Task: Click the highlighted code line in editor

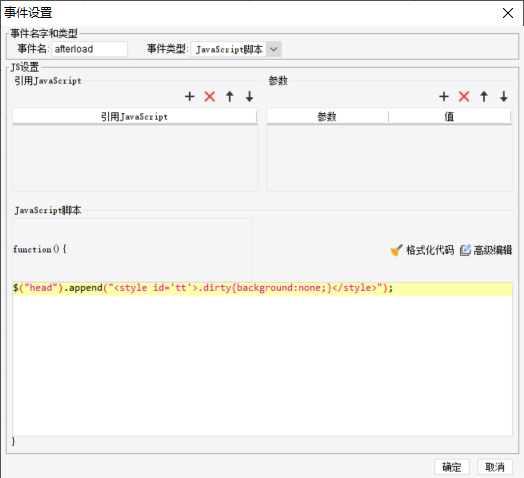Action: (262, 288)
